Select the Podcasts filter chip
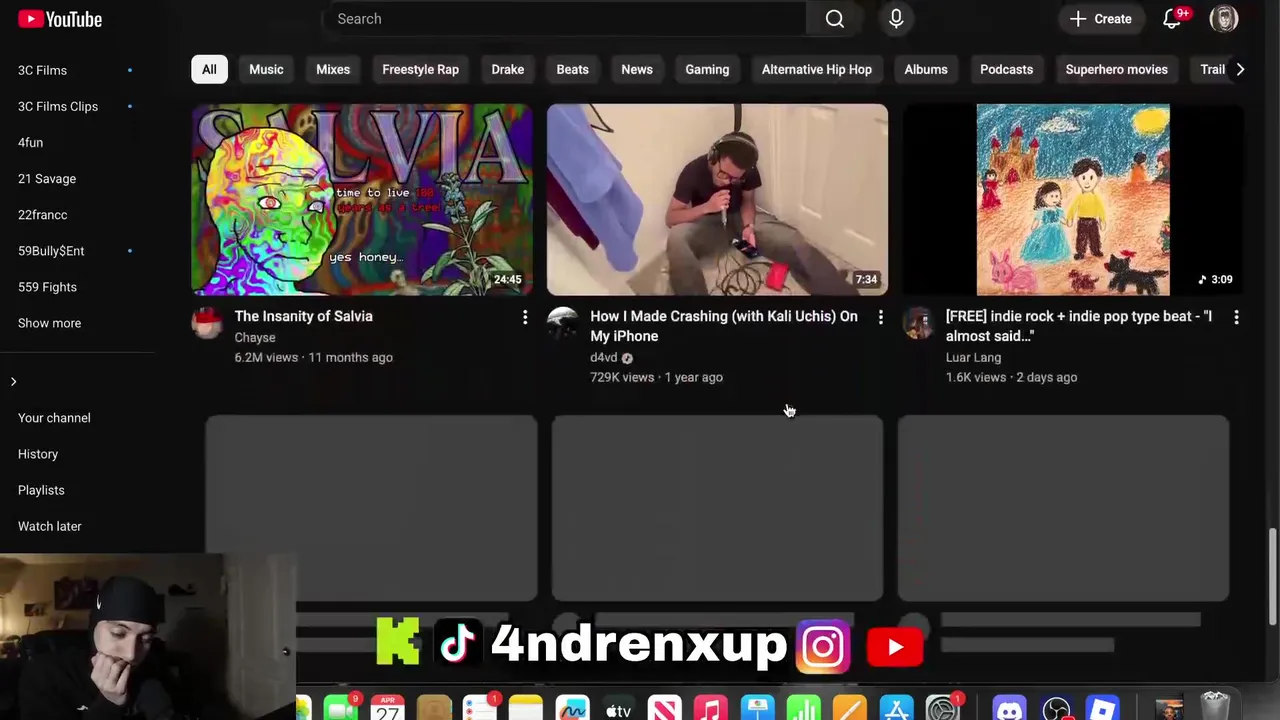The image size is (1280, 720). (x=1006, y=69)
